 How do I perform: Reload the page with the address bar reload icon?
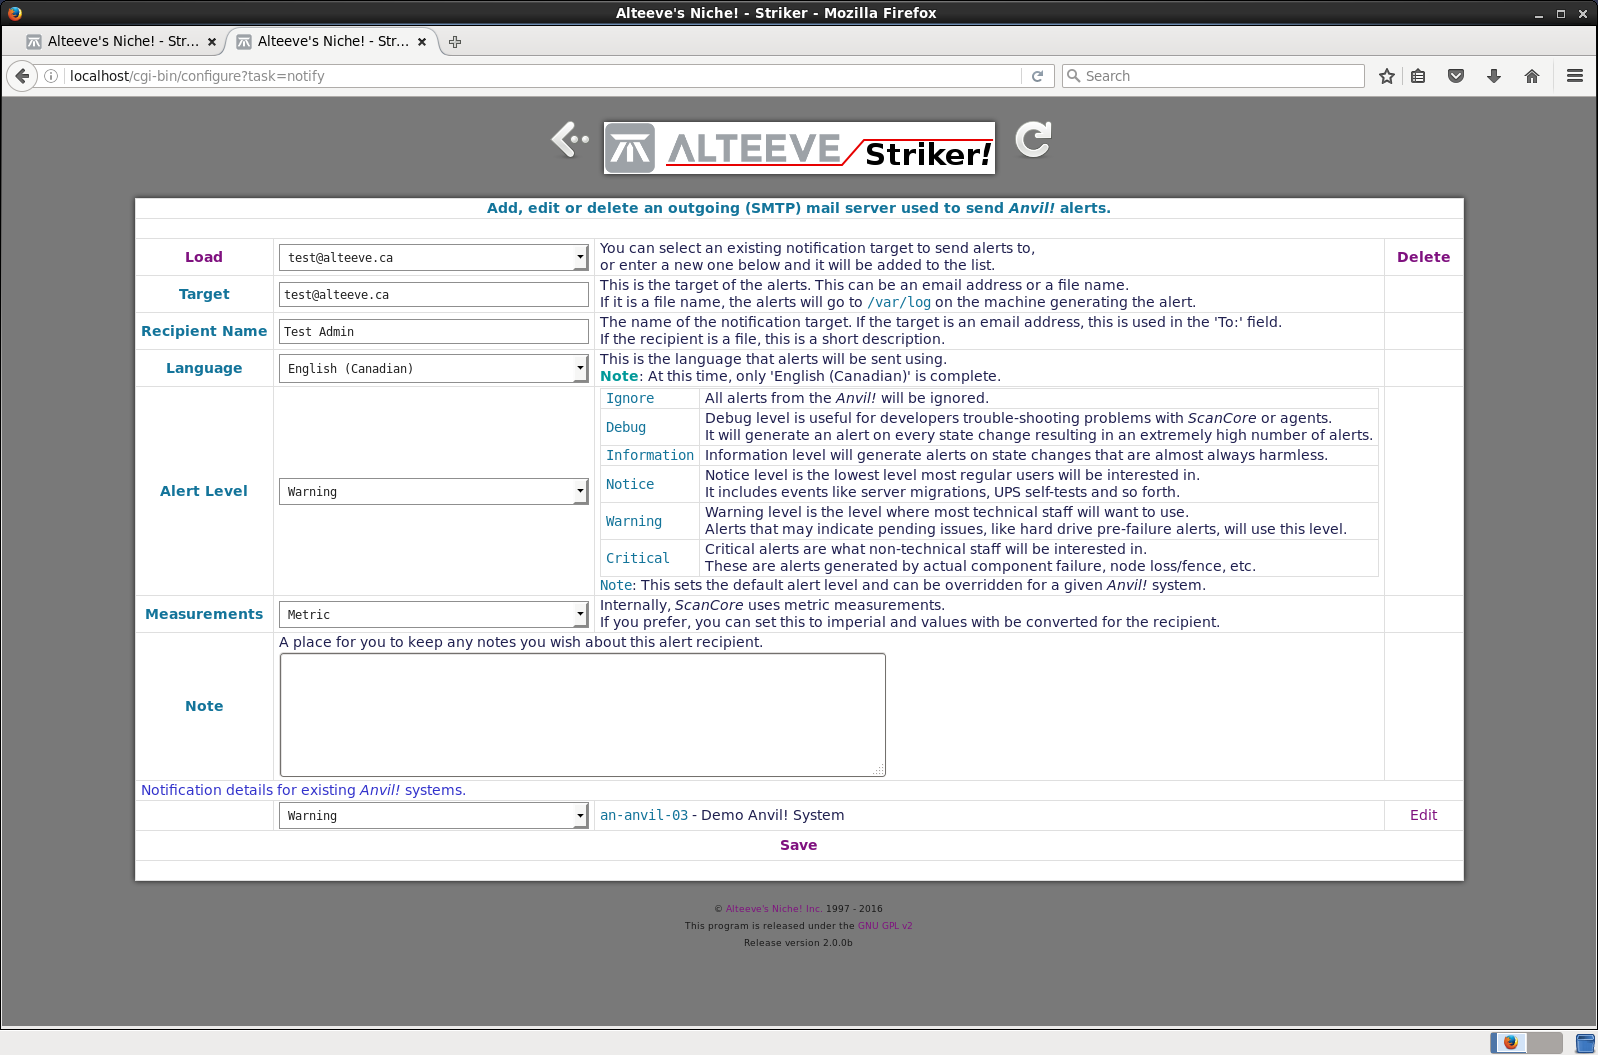[x=1037, y=76]
